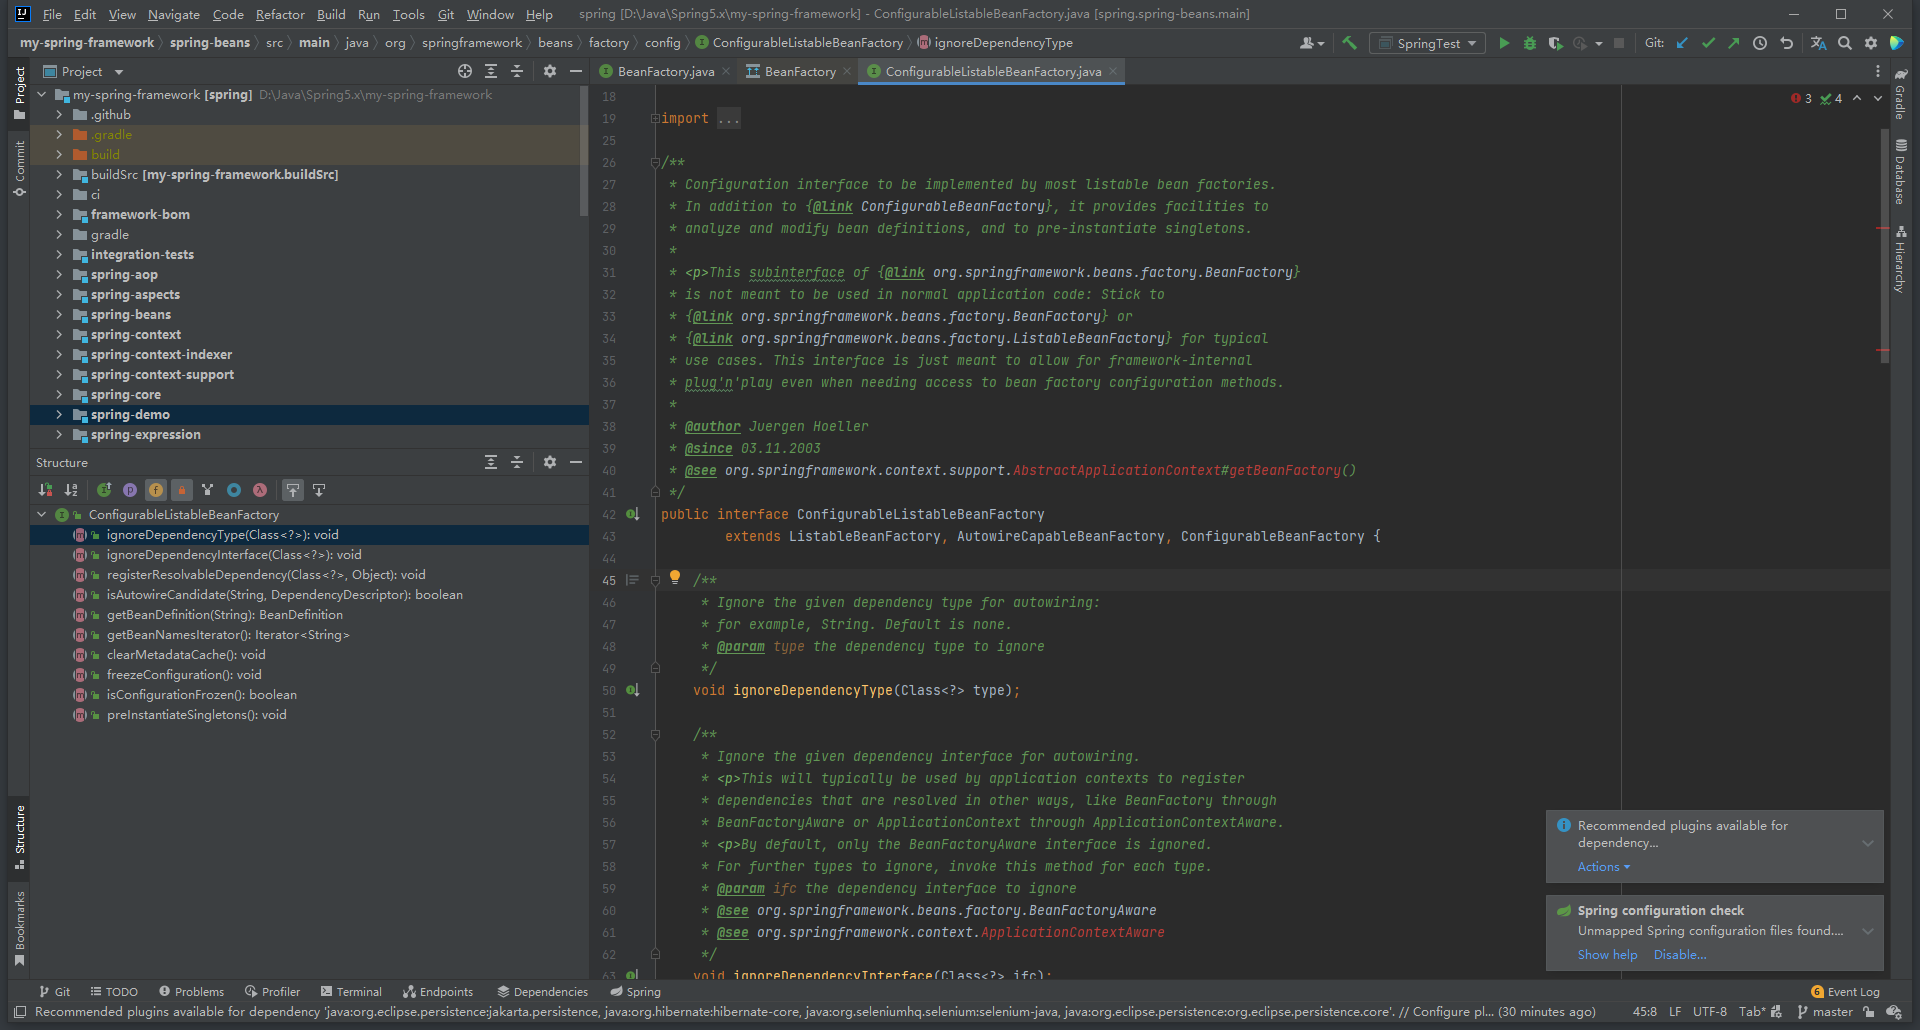Viewport: 1920px width, 1030px height.
Task: Collapse ConfigurableListableBeanFactory structure node
Action: [x=42, y=514]
